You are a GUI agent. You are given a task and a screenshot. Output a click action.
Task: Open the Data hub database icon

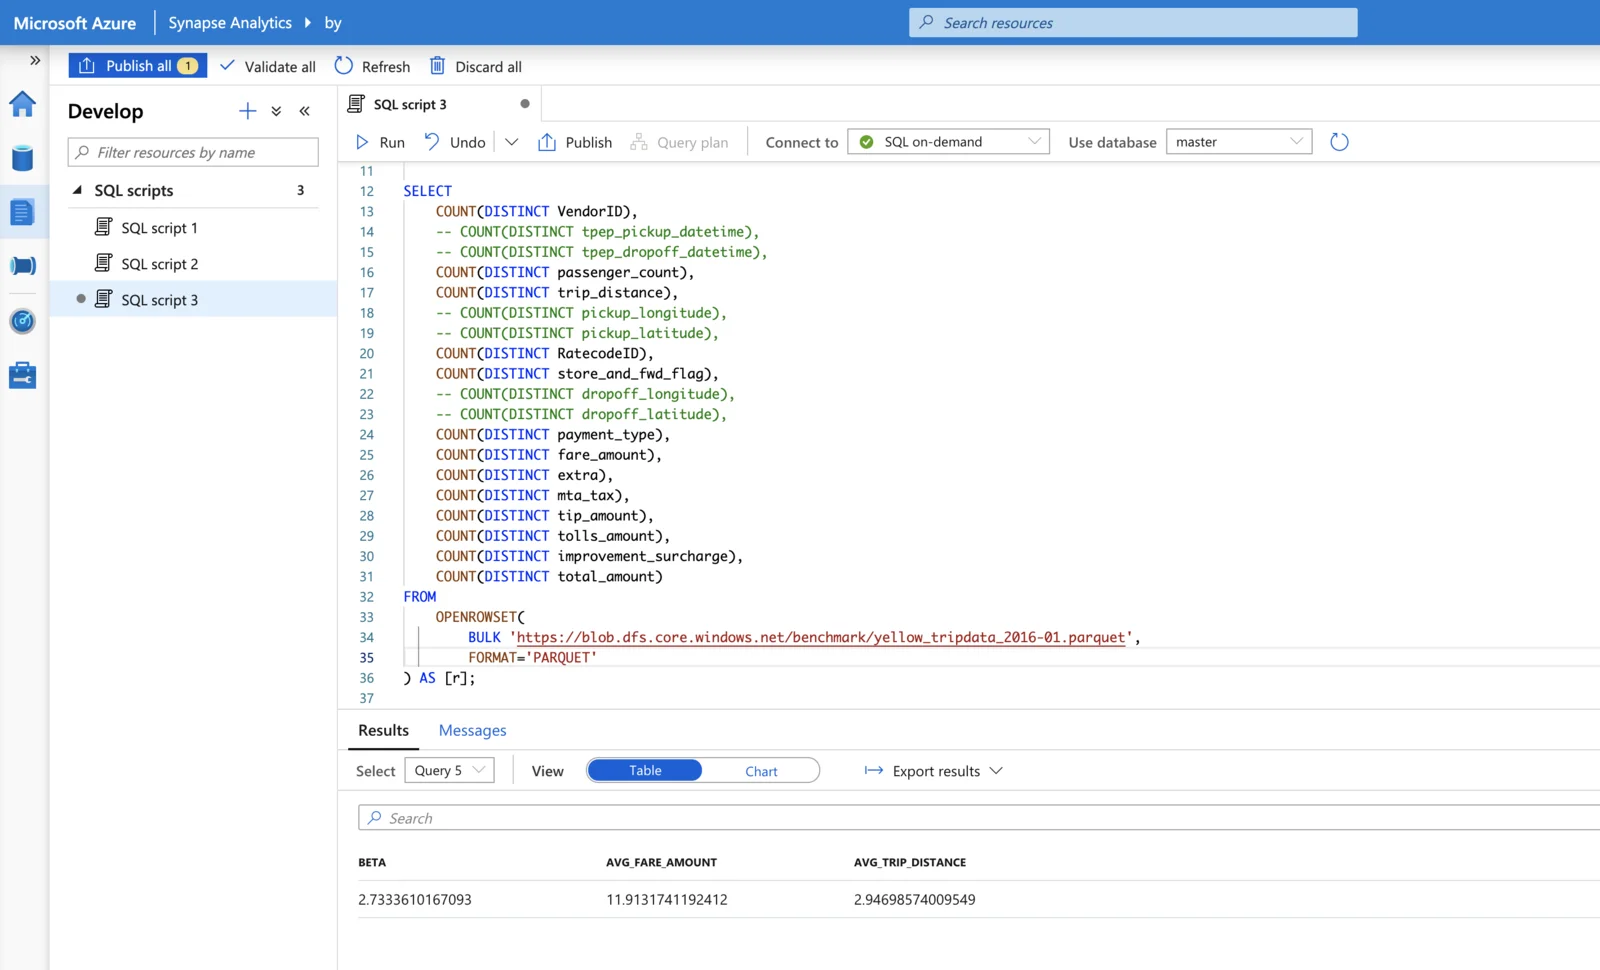22,158
